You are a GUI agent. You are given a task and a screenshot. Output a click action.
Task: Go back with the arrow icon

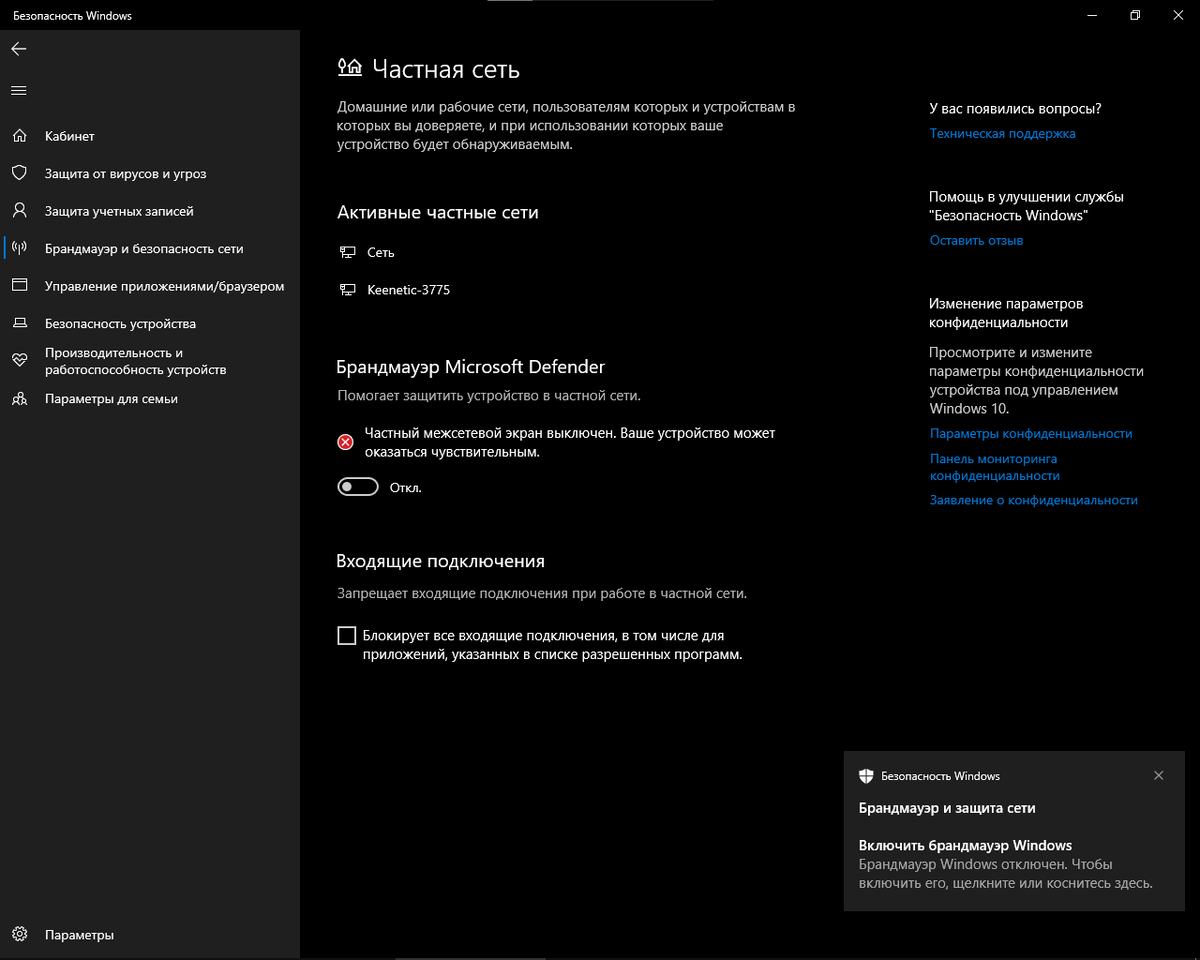pos(19,49)
